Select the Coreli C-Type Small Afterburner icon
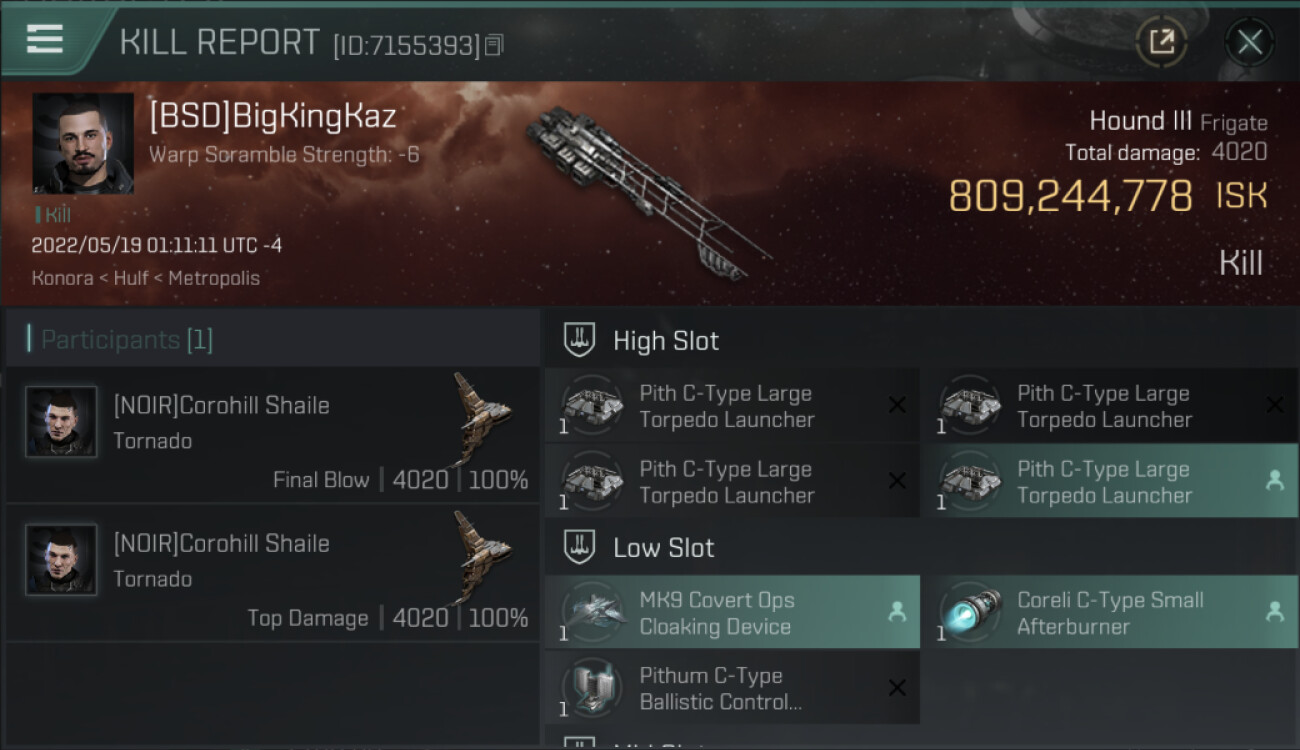 [971, 612]
